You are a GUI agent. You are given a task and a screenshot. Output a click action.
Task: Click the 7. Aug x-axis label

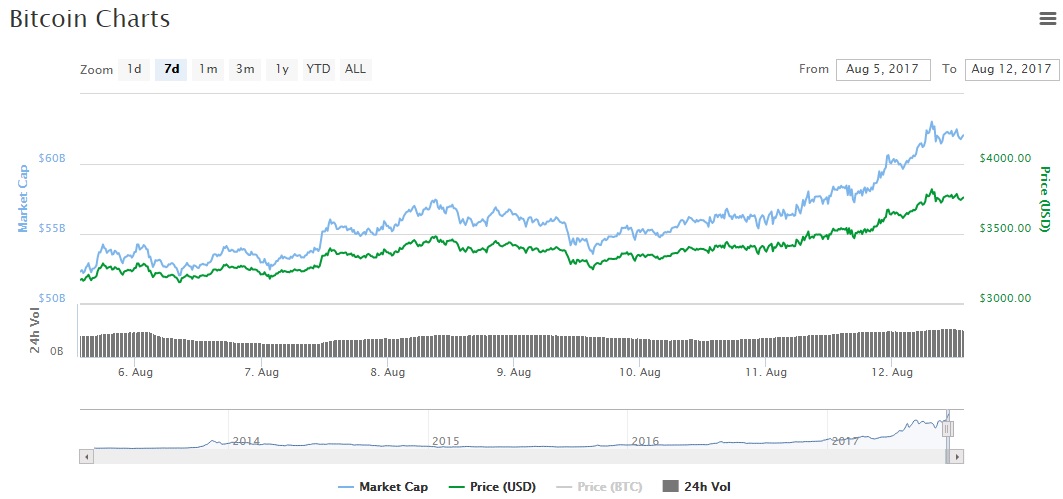point(260,372)
